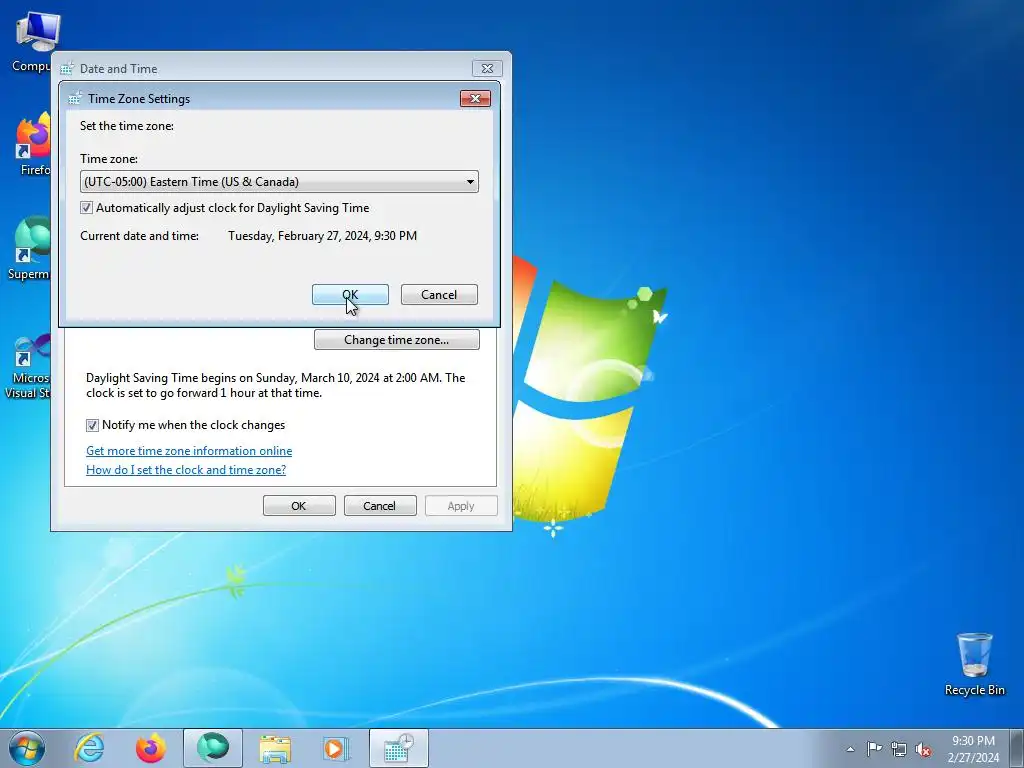Click Change time zone button
This screenshot has height=768, width=1024.
[396, 340]
